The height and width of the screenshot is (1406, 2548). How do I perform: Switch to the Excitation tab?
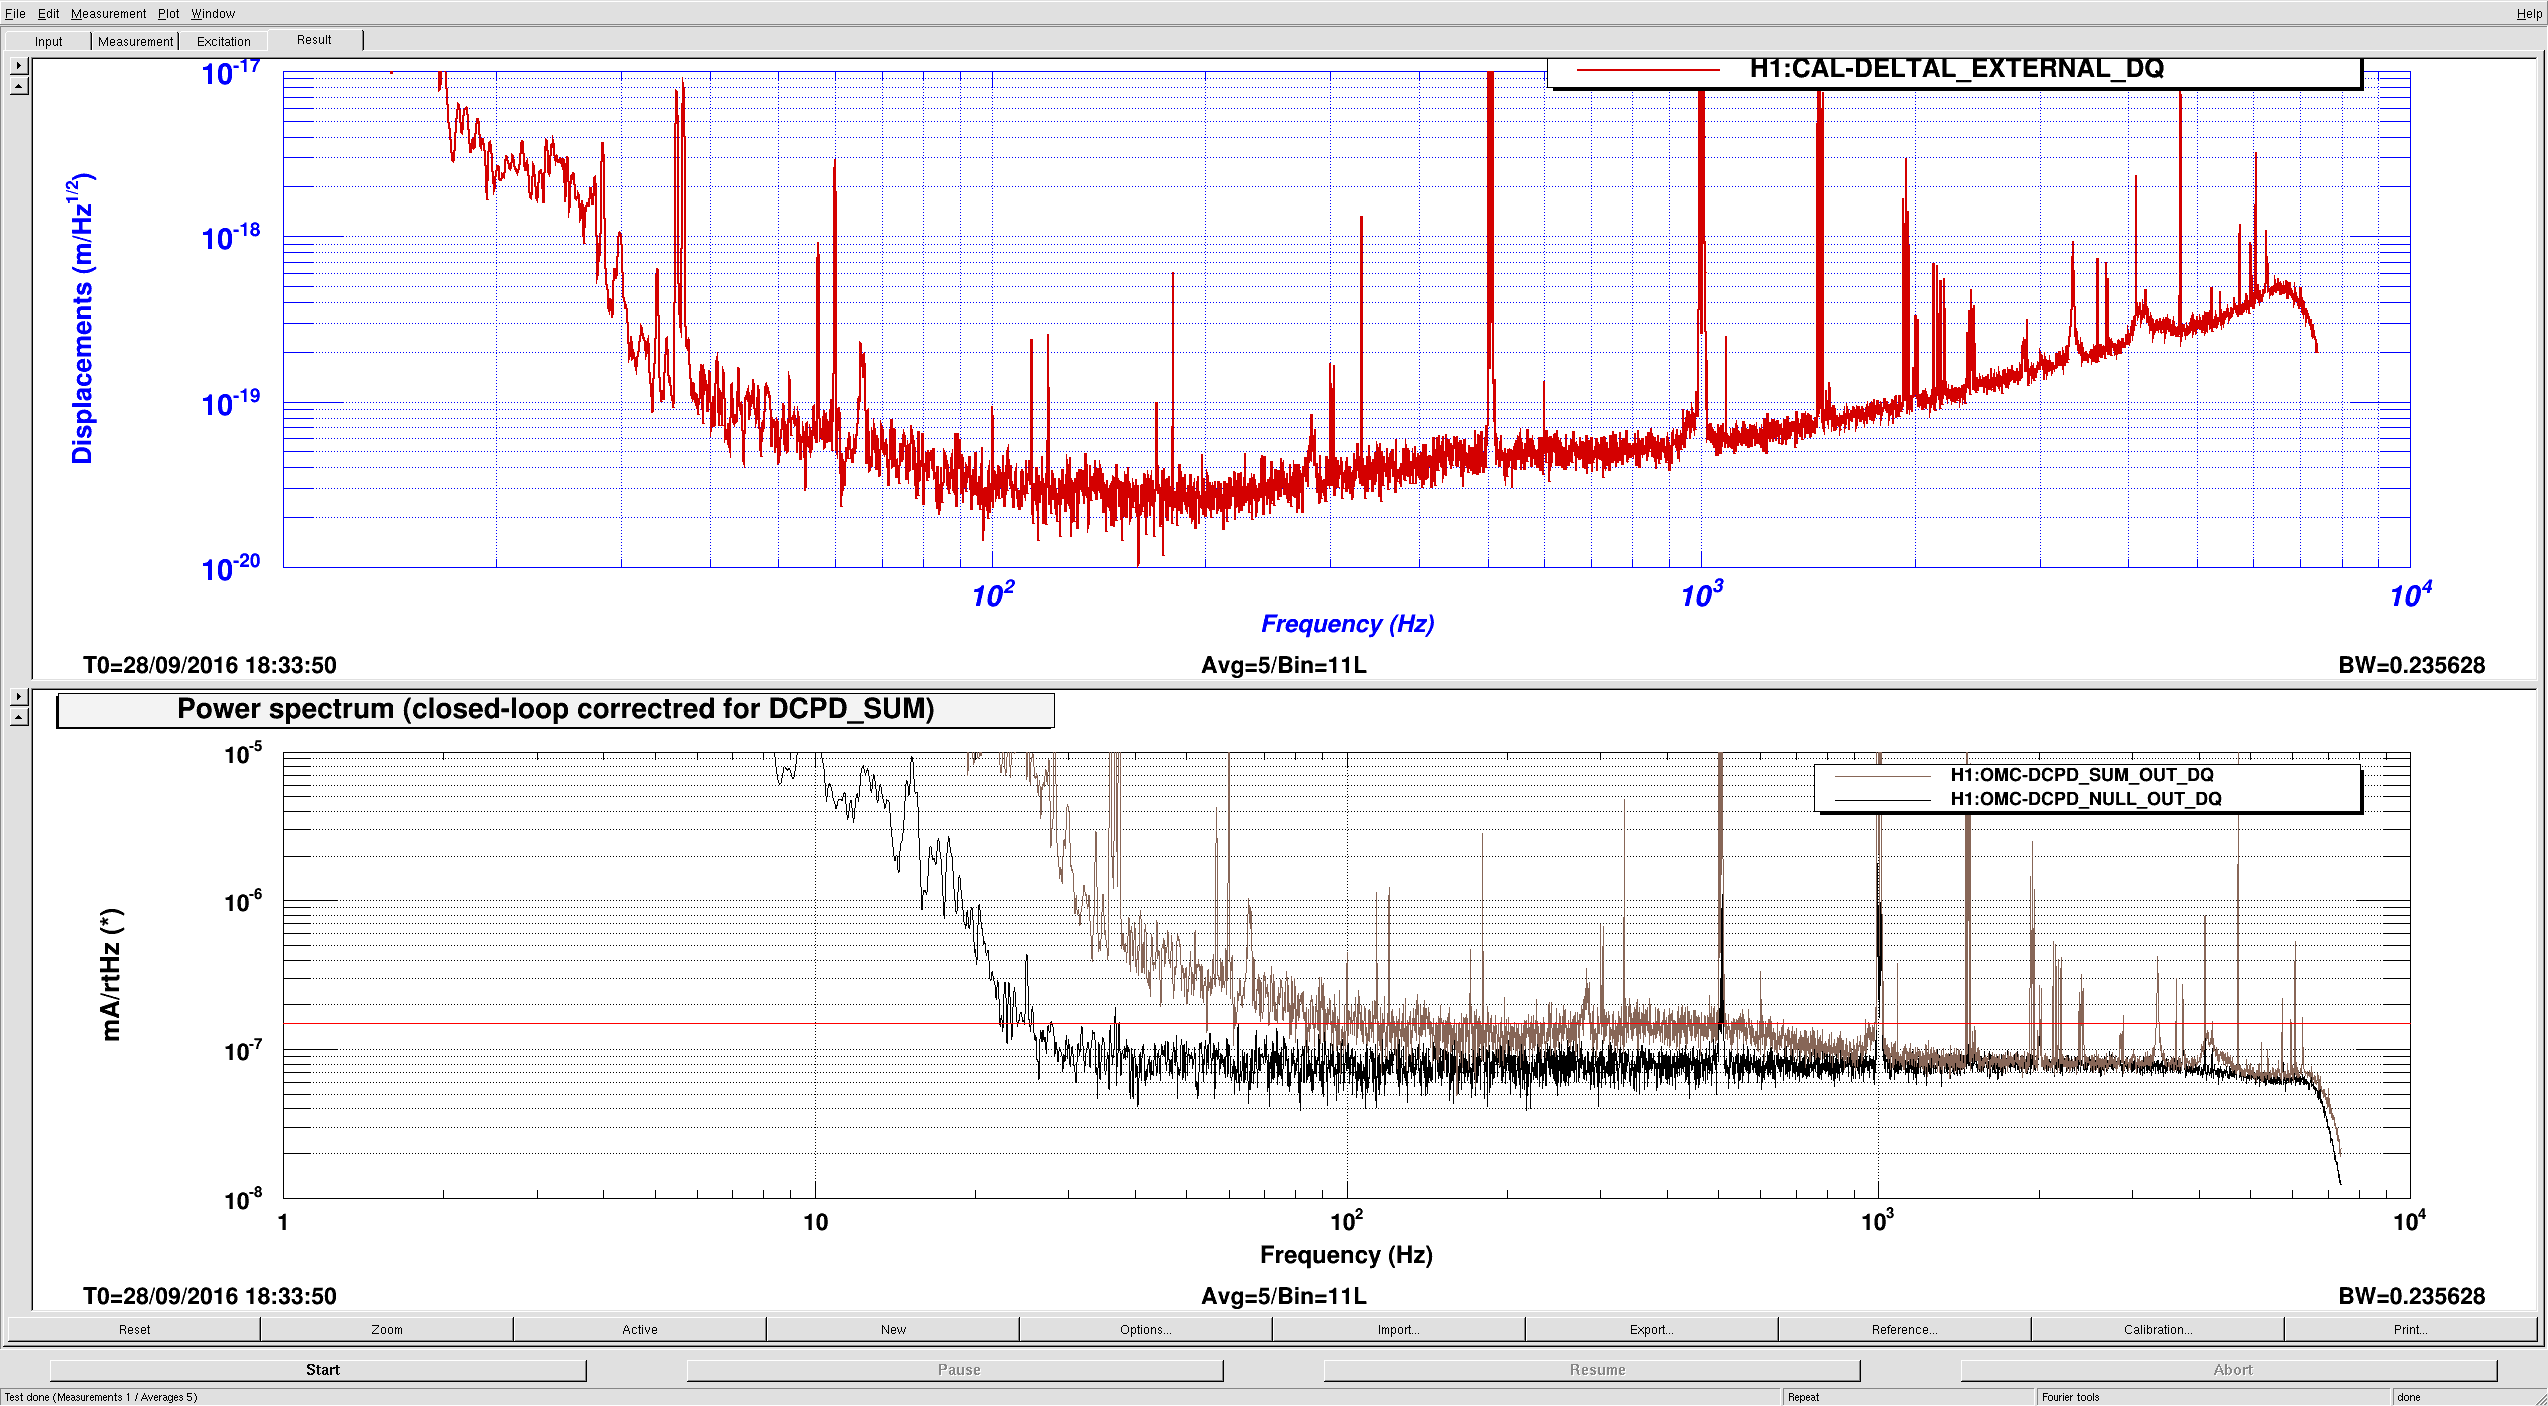click(223, 41)
